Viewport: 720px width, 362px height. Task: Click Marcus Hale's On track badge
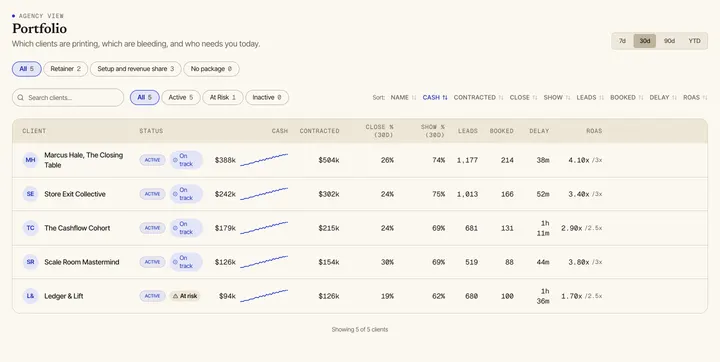[x=186, y=160]
